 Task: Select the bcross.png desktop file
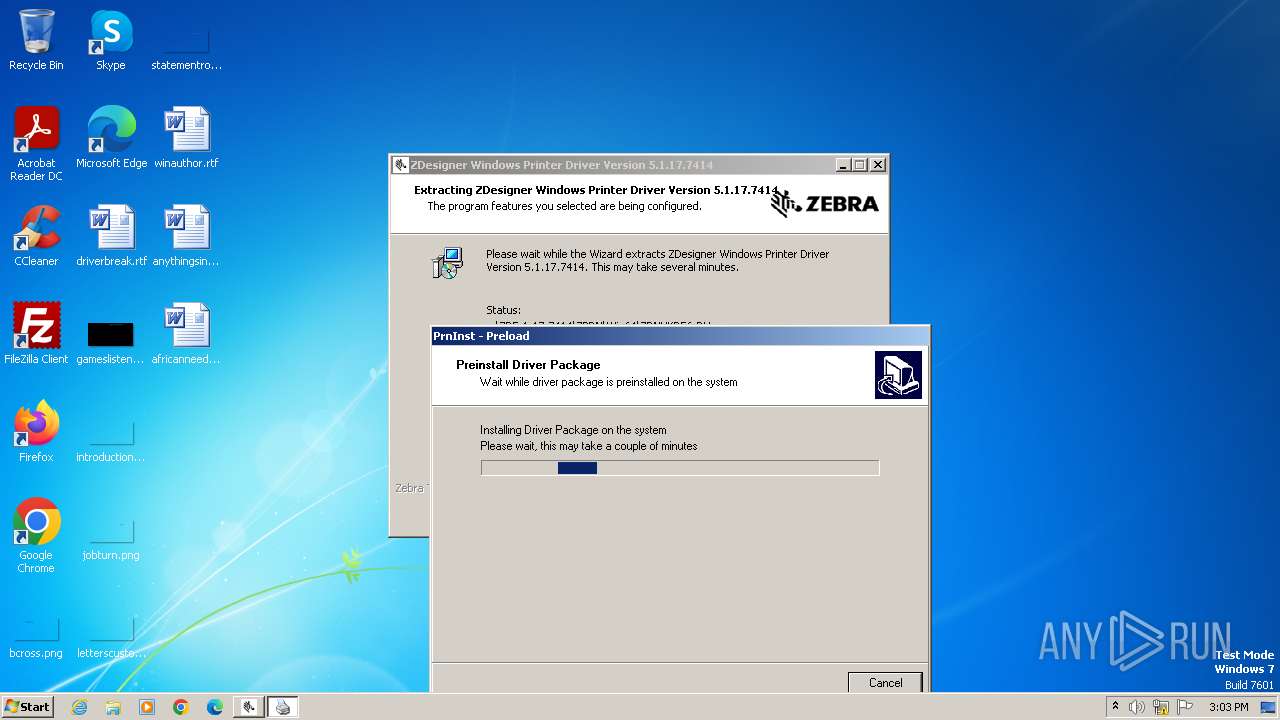[x=36, y=638]
